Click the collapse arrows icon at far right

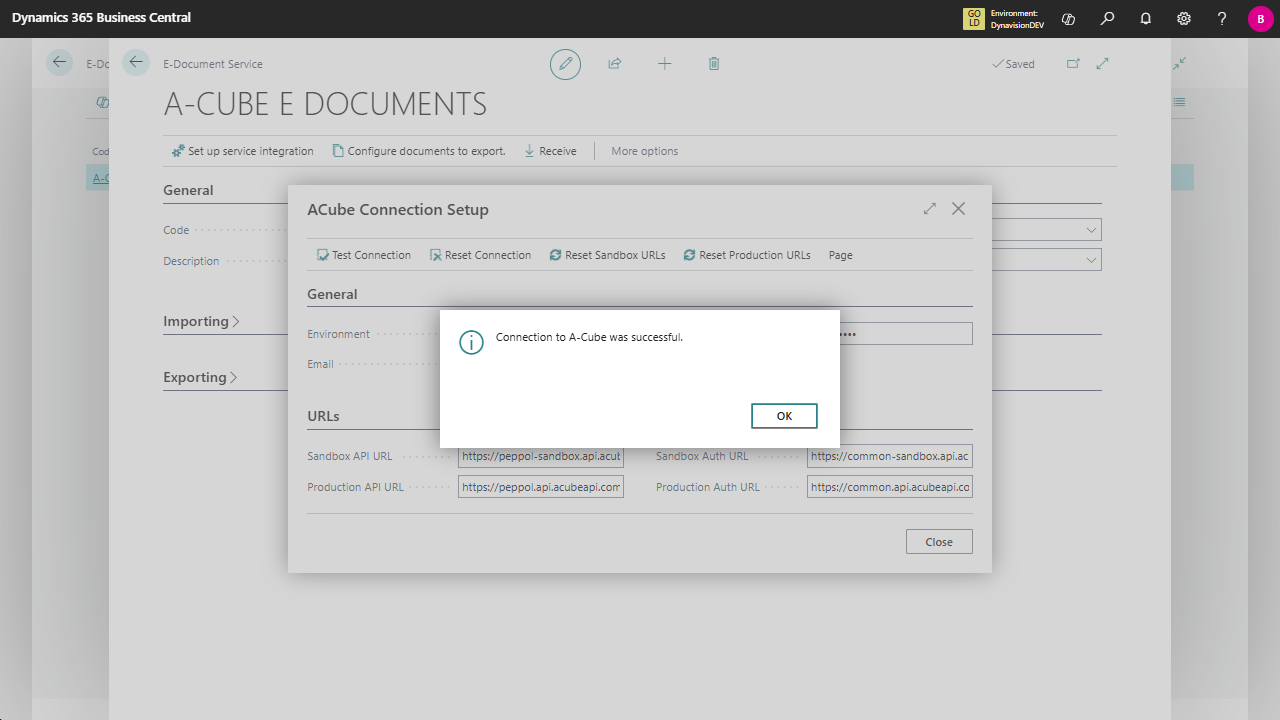1180,63
